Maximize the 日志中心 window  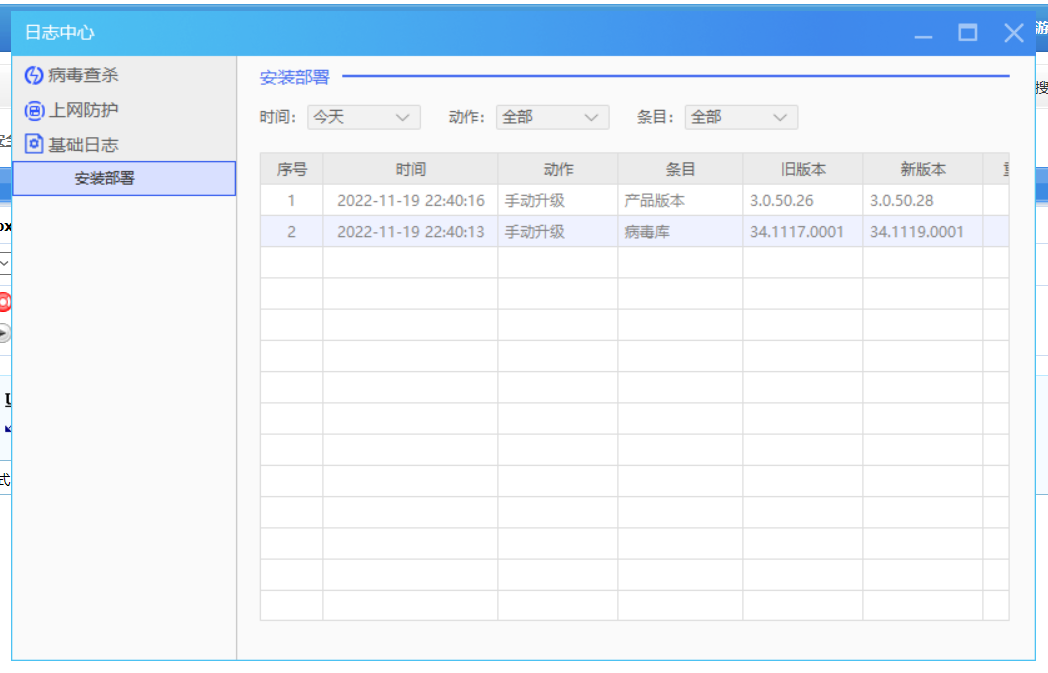pos(968,33)
